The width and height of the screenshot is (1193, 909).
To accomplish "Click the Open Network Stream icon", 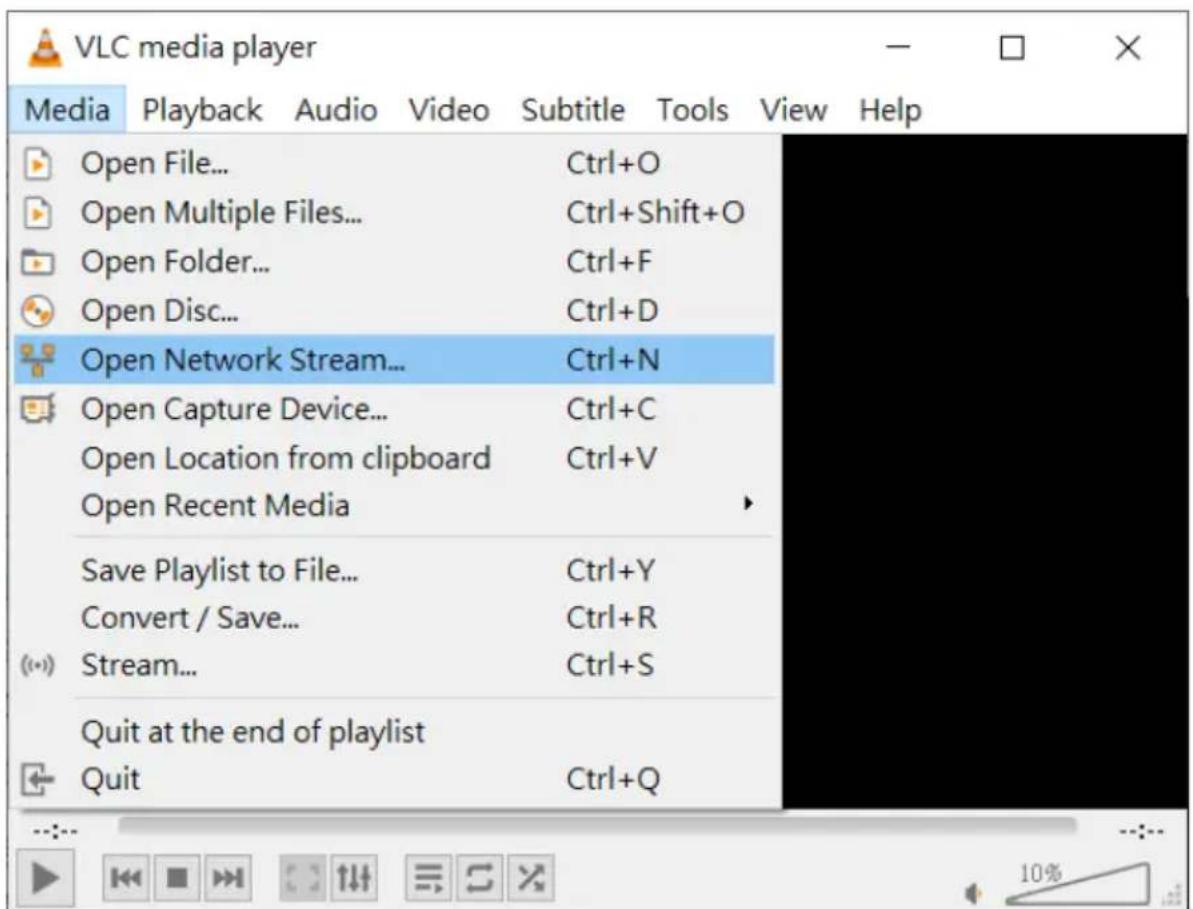I will [x=38, y=360].
